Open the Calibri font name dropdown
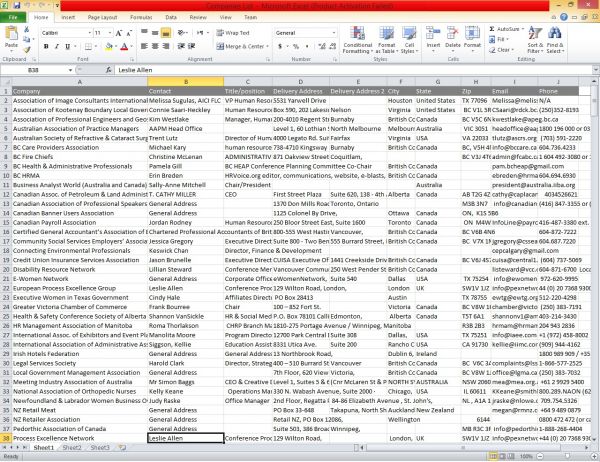The image size is (600, 462). coord(90,33)
